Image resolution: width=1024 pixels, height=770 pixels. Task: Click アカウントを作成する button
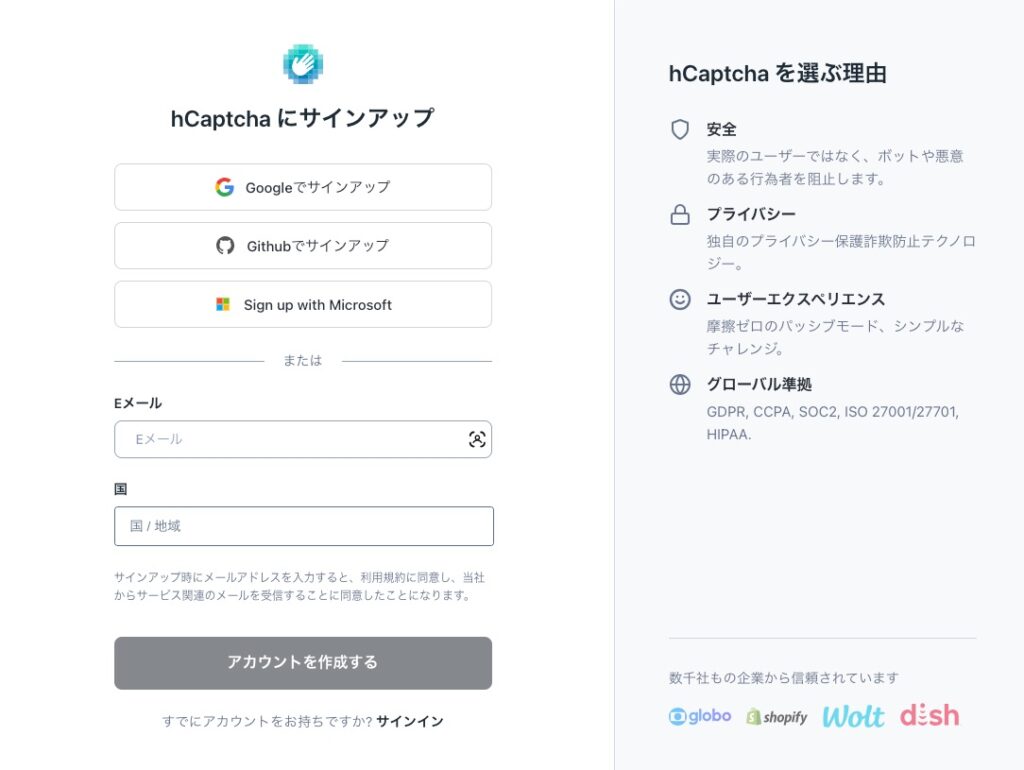click(x=303, y=663)
